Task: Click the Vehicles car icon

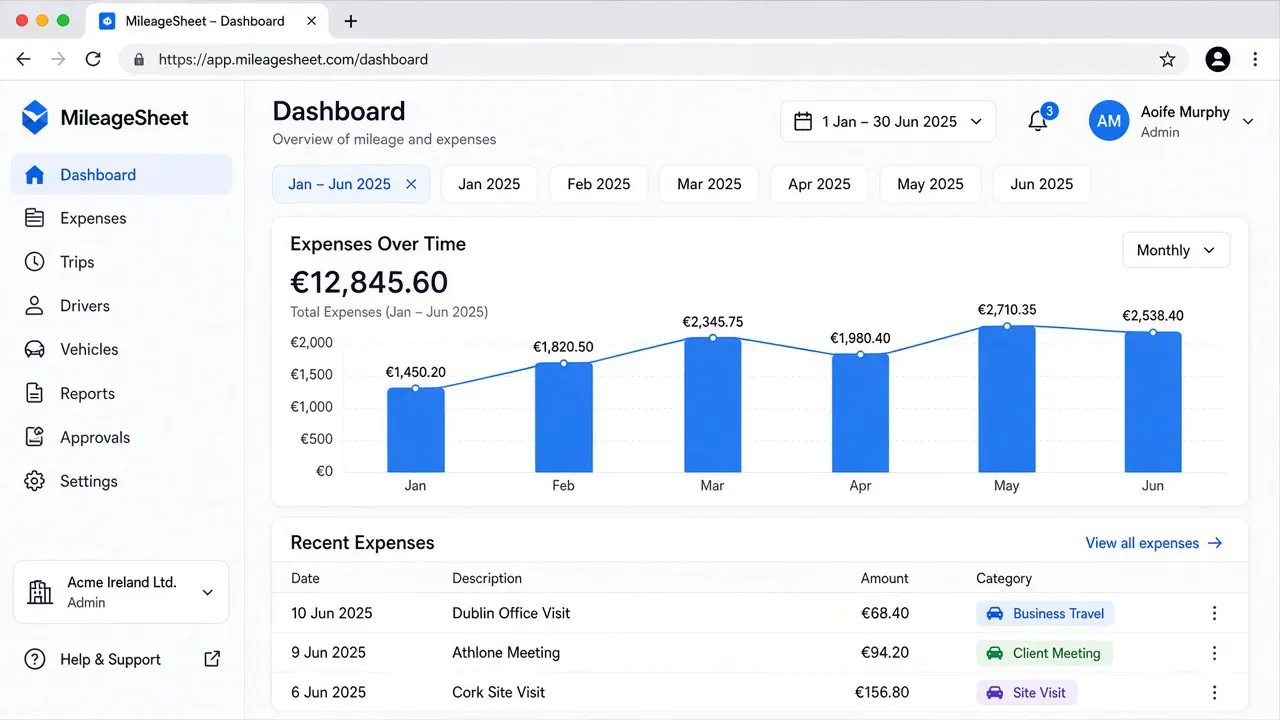Action: (35, 350)
